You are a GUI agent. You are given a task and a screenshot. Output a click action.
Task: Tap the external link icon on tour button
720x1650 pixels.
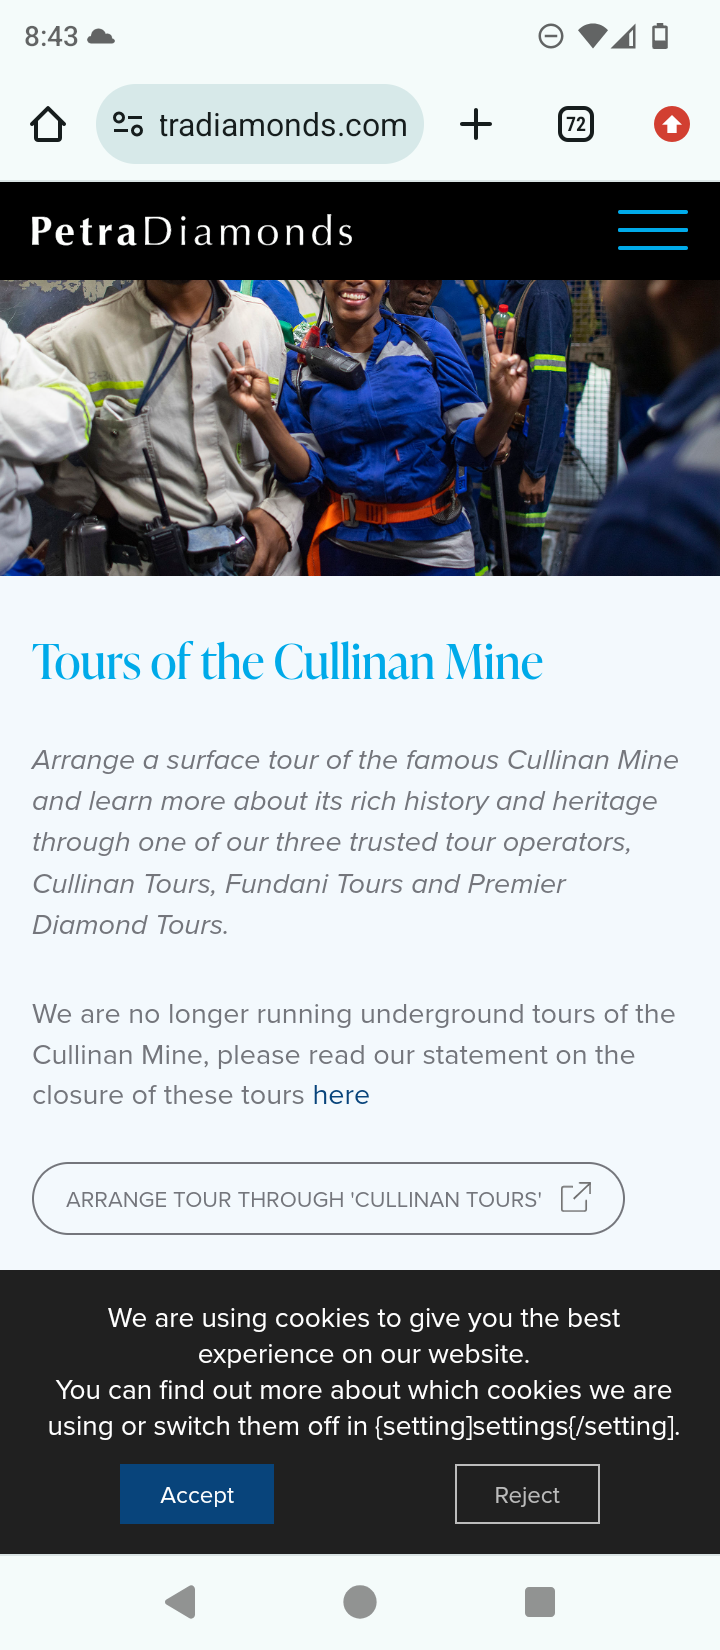576,1198
